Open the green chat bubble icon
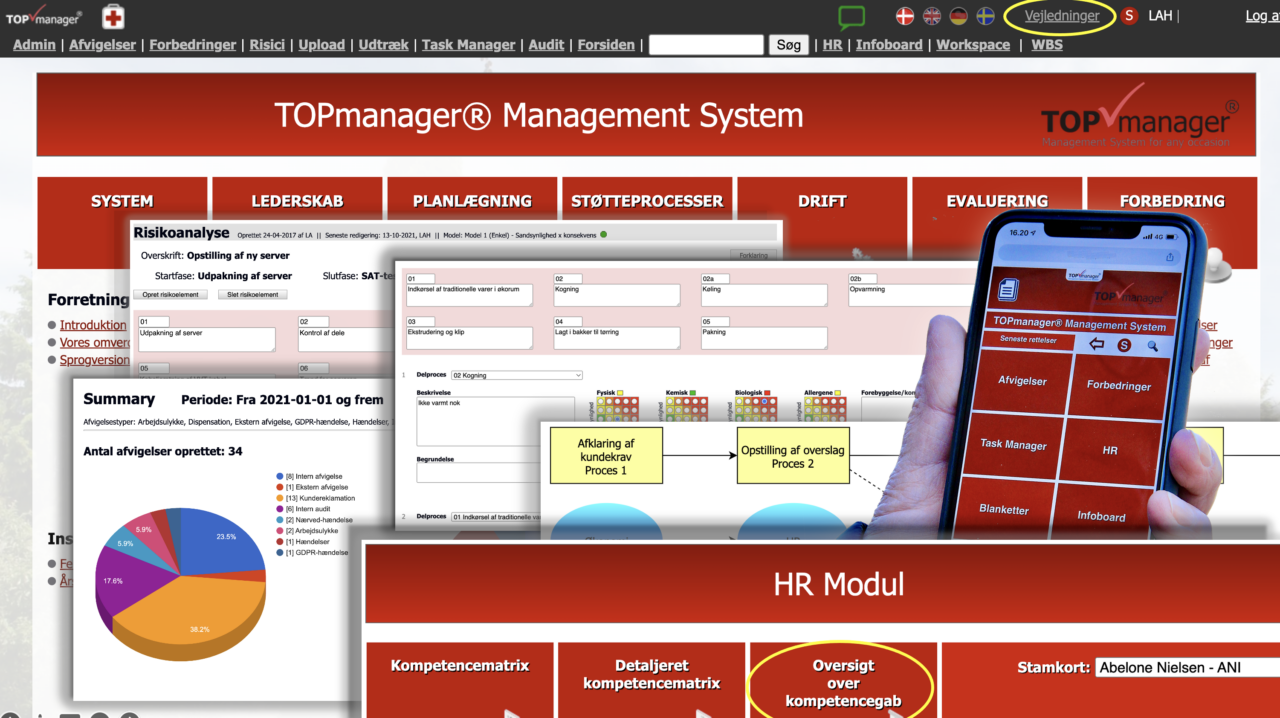 [851, 17]
